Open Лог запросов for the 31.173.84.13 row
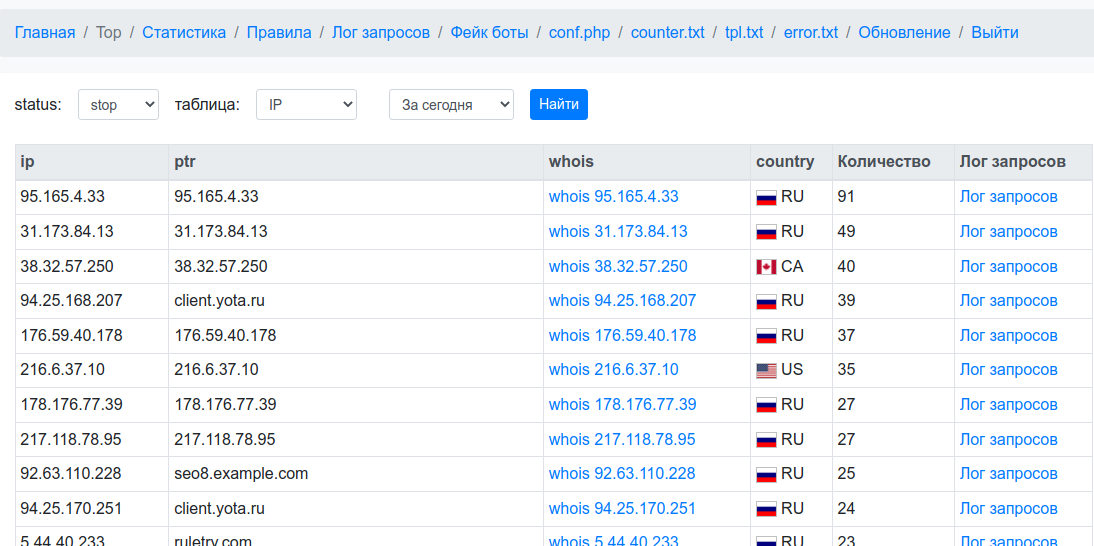The width and height of the screenshot is (1094, 546). [x=1008, y=232]
